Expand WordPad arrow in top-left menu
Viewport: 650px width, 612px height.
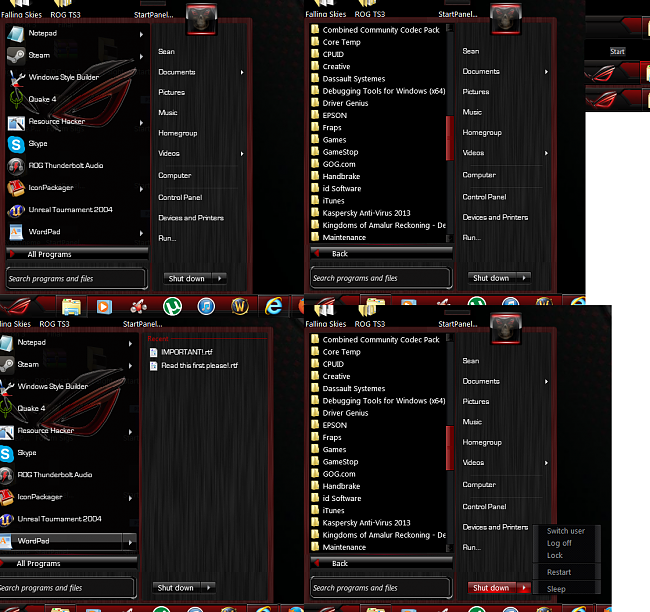point(141,233)
